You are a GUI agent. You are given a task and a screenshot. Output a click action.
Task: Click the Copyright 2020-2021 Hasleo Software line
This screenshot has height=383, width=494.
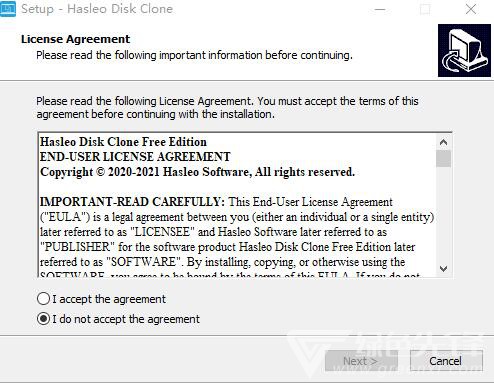click(x=197, y=172)
